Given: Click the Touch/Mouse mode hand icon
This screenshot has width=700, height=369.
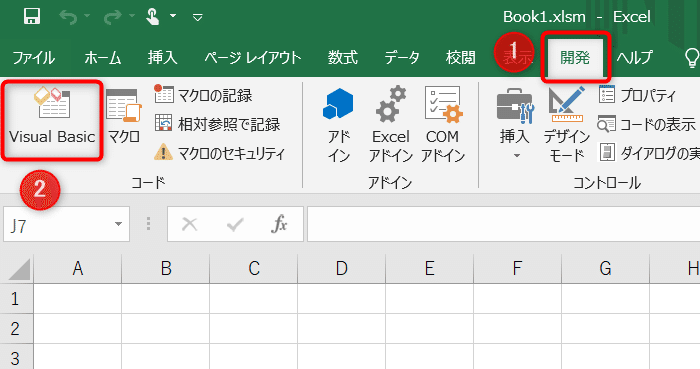Looking at the screenshot, I should coord(153,17).
